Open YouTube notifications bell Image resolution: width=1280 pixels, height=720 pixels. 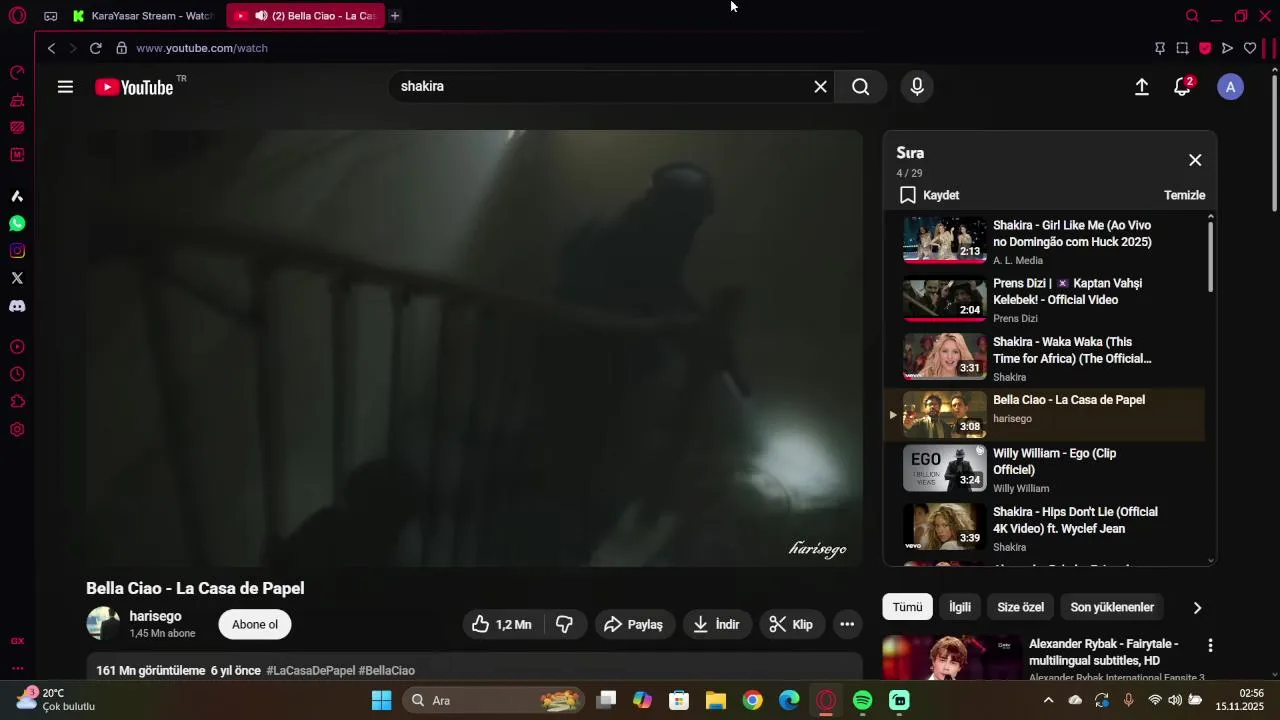click(x=1182, y=87)
